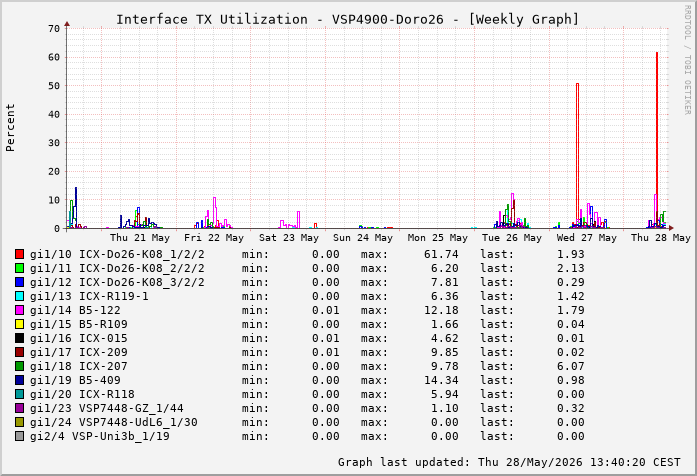Click the magenta swatch for gi1/14 B5-122
This screenshot has width=697, height=476.
click(19, 310)
